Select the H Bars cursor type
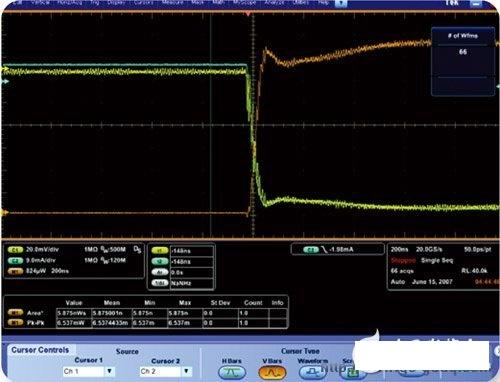The height and width of the screenshot is (382, 500). (232, 372)
